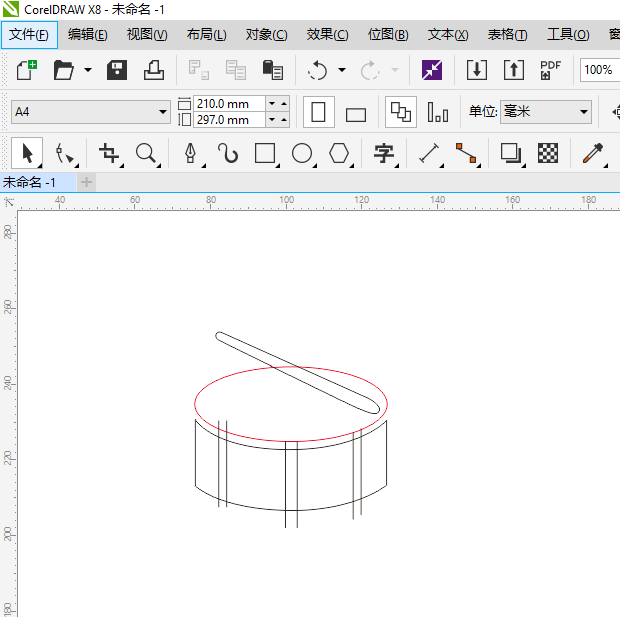Switch page to landscape orientation
Viewport: 620px width, 617px height.
click(356, 113)
